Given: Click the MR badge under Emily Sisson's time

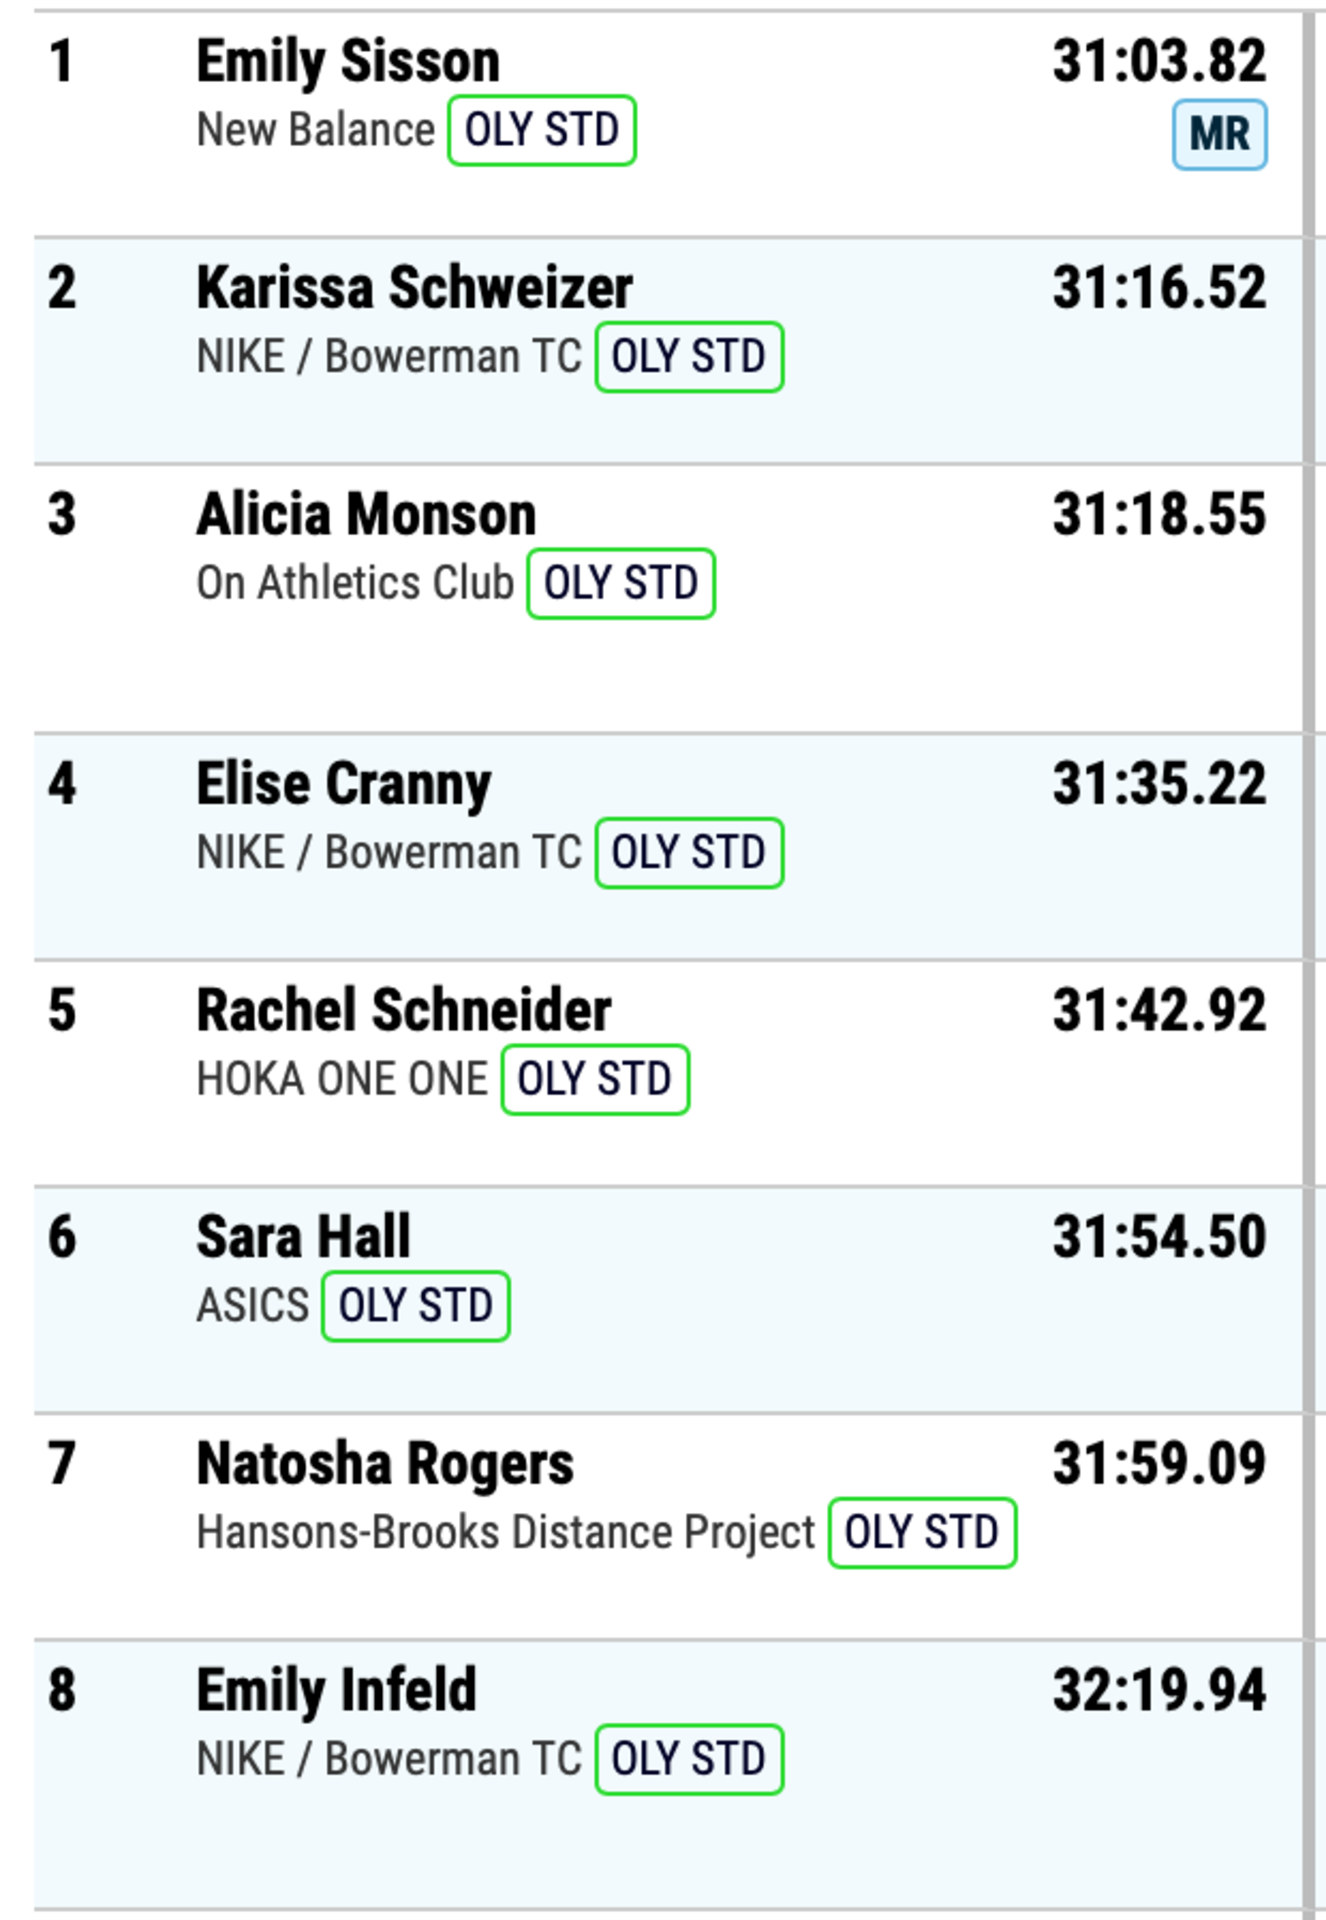Looking at the screenshot, I should point(1219,134).
